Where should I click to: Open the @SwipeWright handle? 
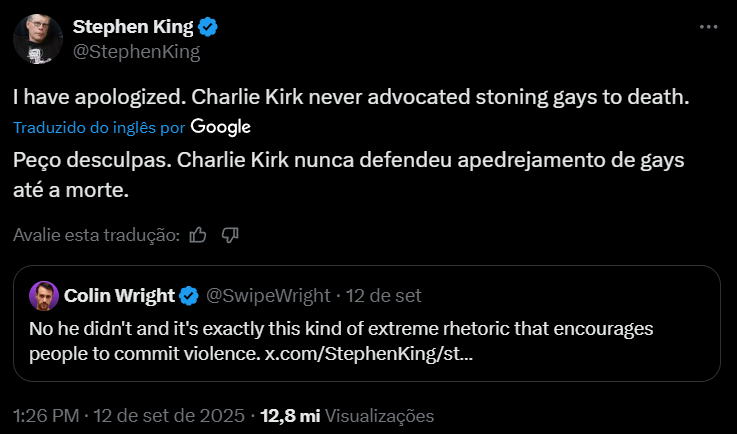[x=266, y=295]
